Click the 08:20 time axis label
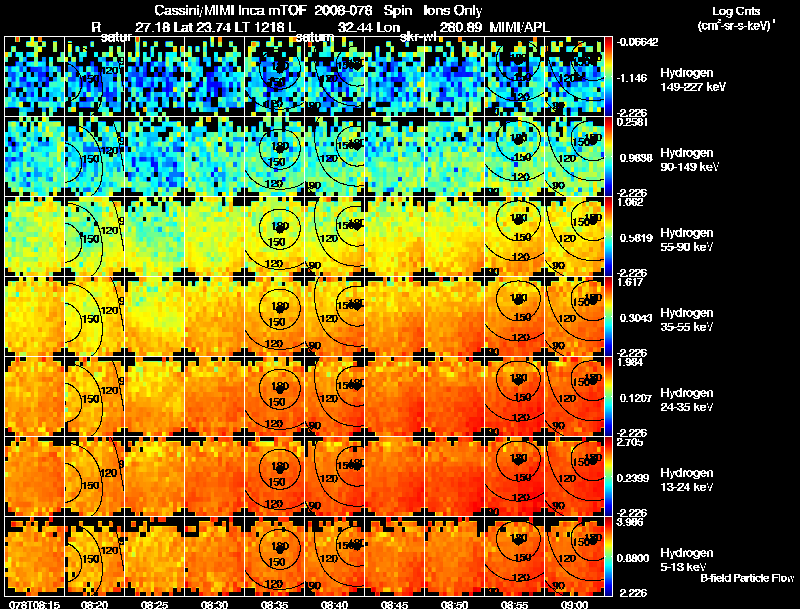The width and height of the screenshot is (800, 609). pos(94,605)
